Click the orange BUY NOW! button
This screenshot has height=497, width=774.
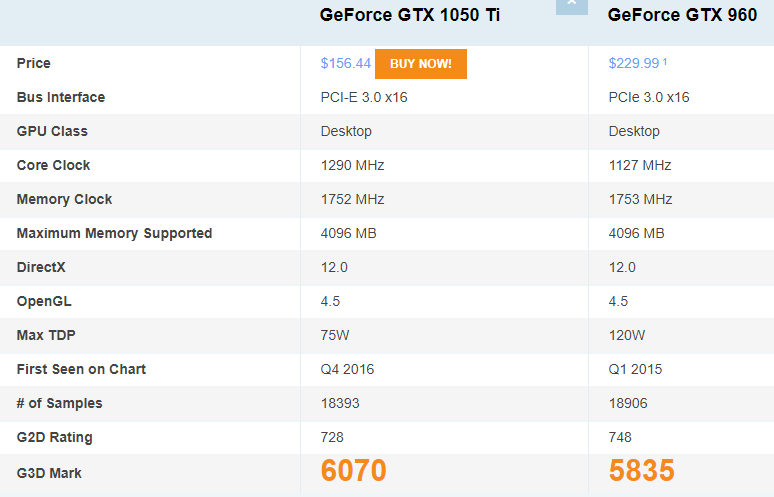click(420, 63)
